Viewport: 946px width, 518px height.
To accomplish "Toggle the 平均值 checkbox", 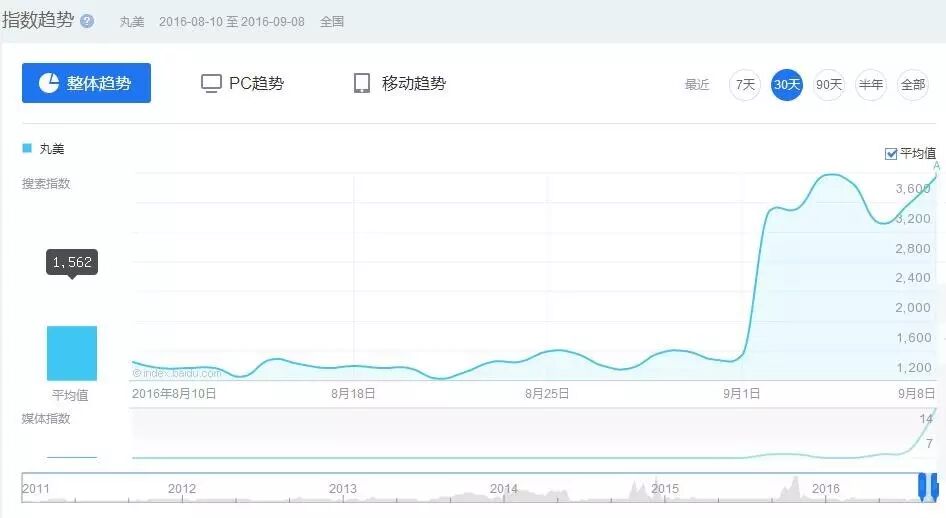I will [x=891, y=154].
